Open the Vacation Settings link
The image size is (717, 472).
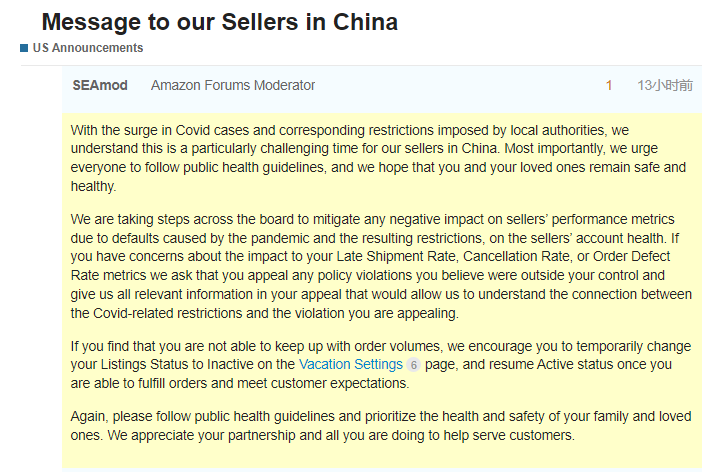coord(350,365)
